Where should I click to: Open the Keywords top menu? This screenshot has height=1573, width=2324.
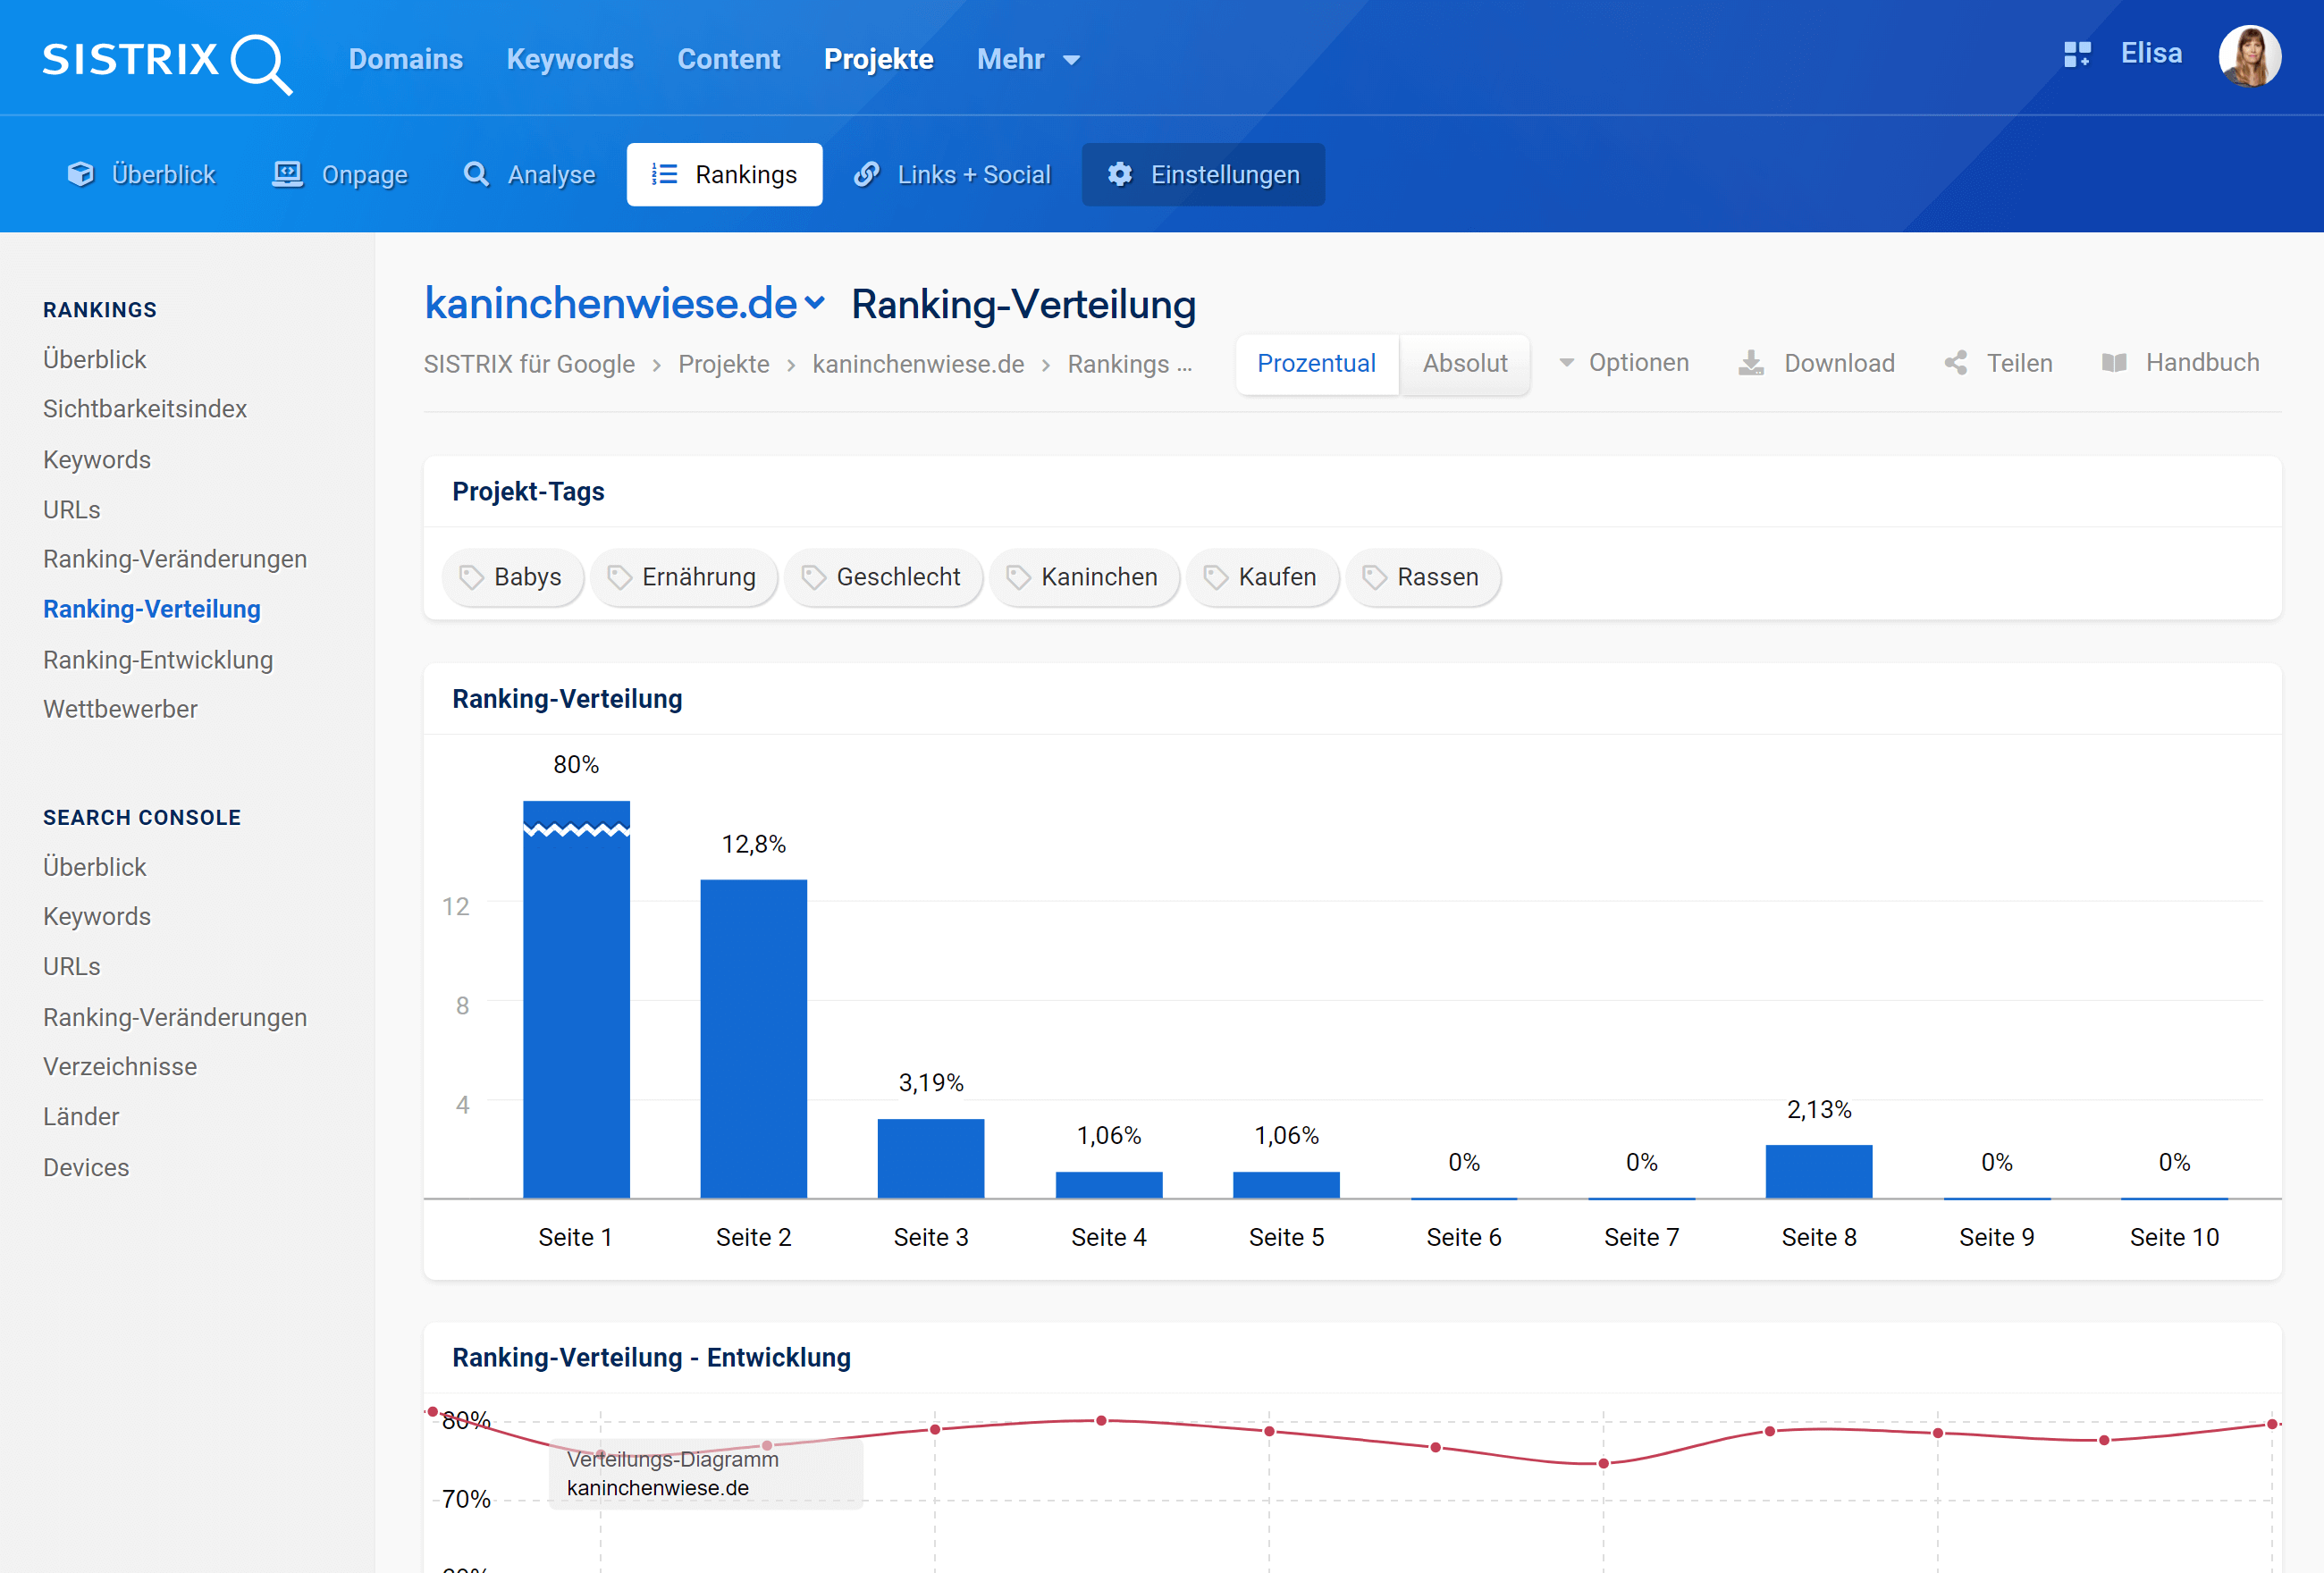point(570,59)
